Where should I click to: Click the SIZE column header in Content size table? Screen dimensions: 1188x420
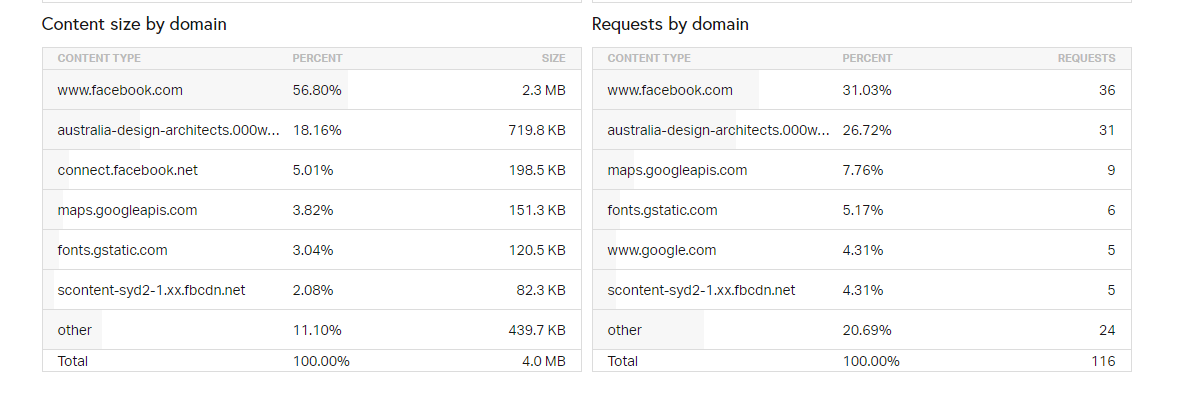(553, 58)
